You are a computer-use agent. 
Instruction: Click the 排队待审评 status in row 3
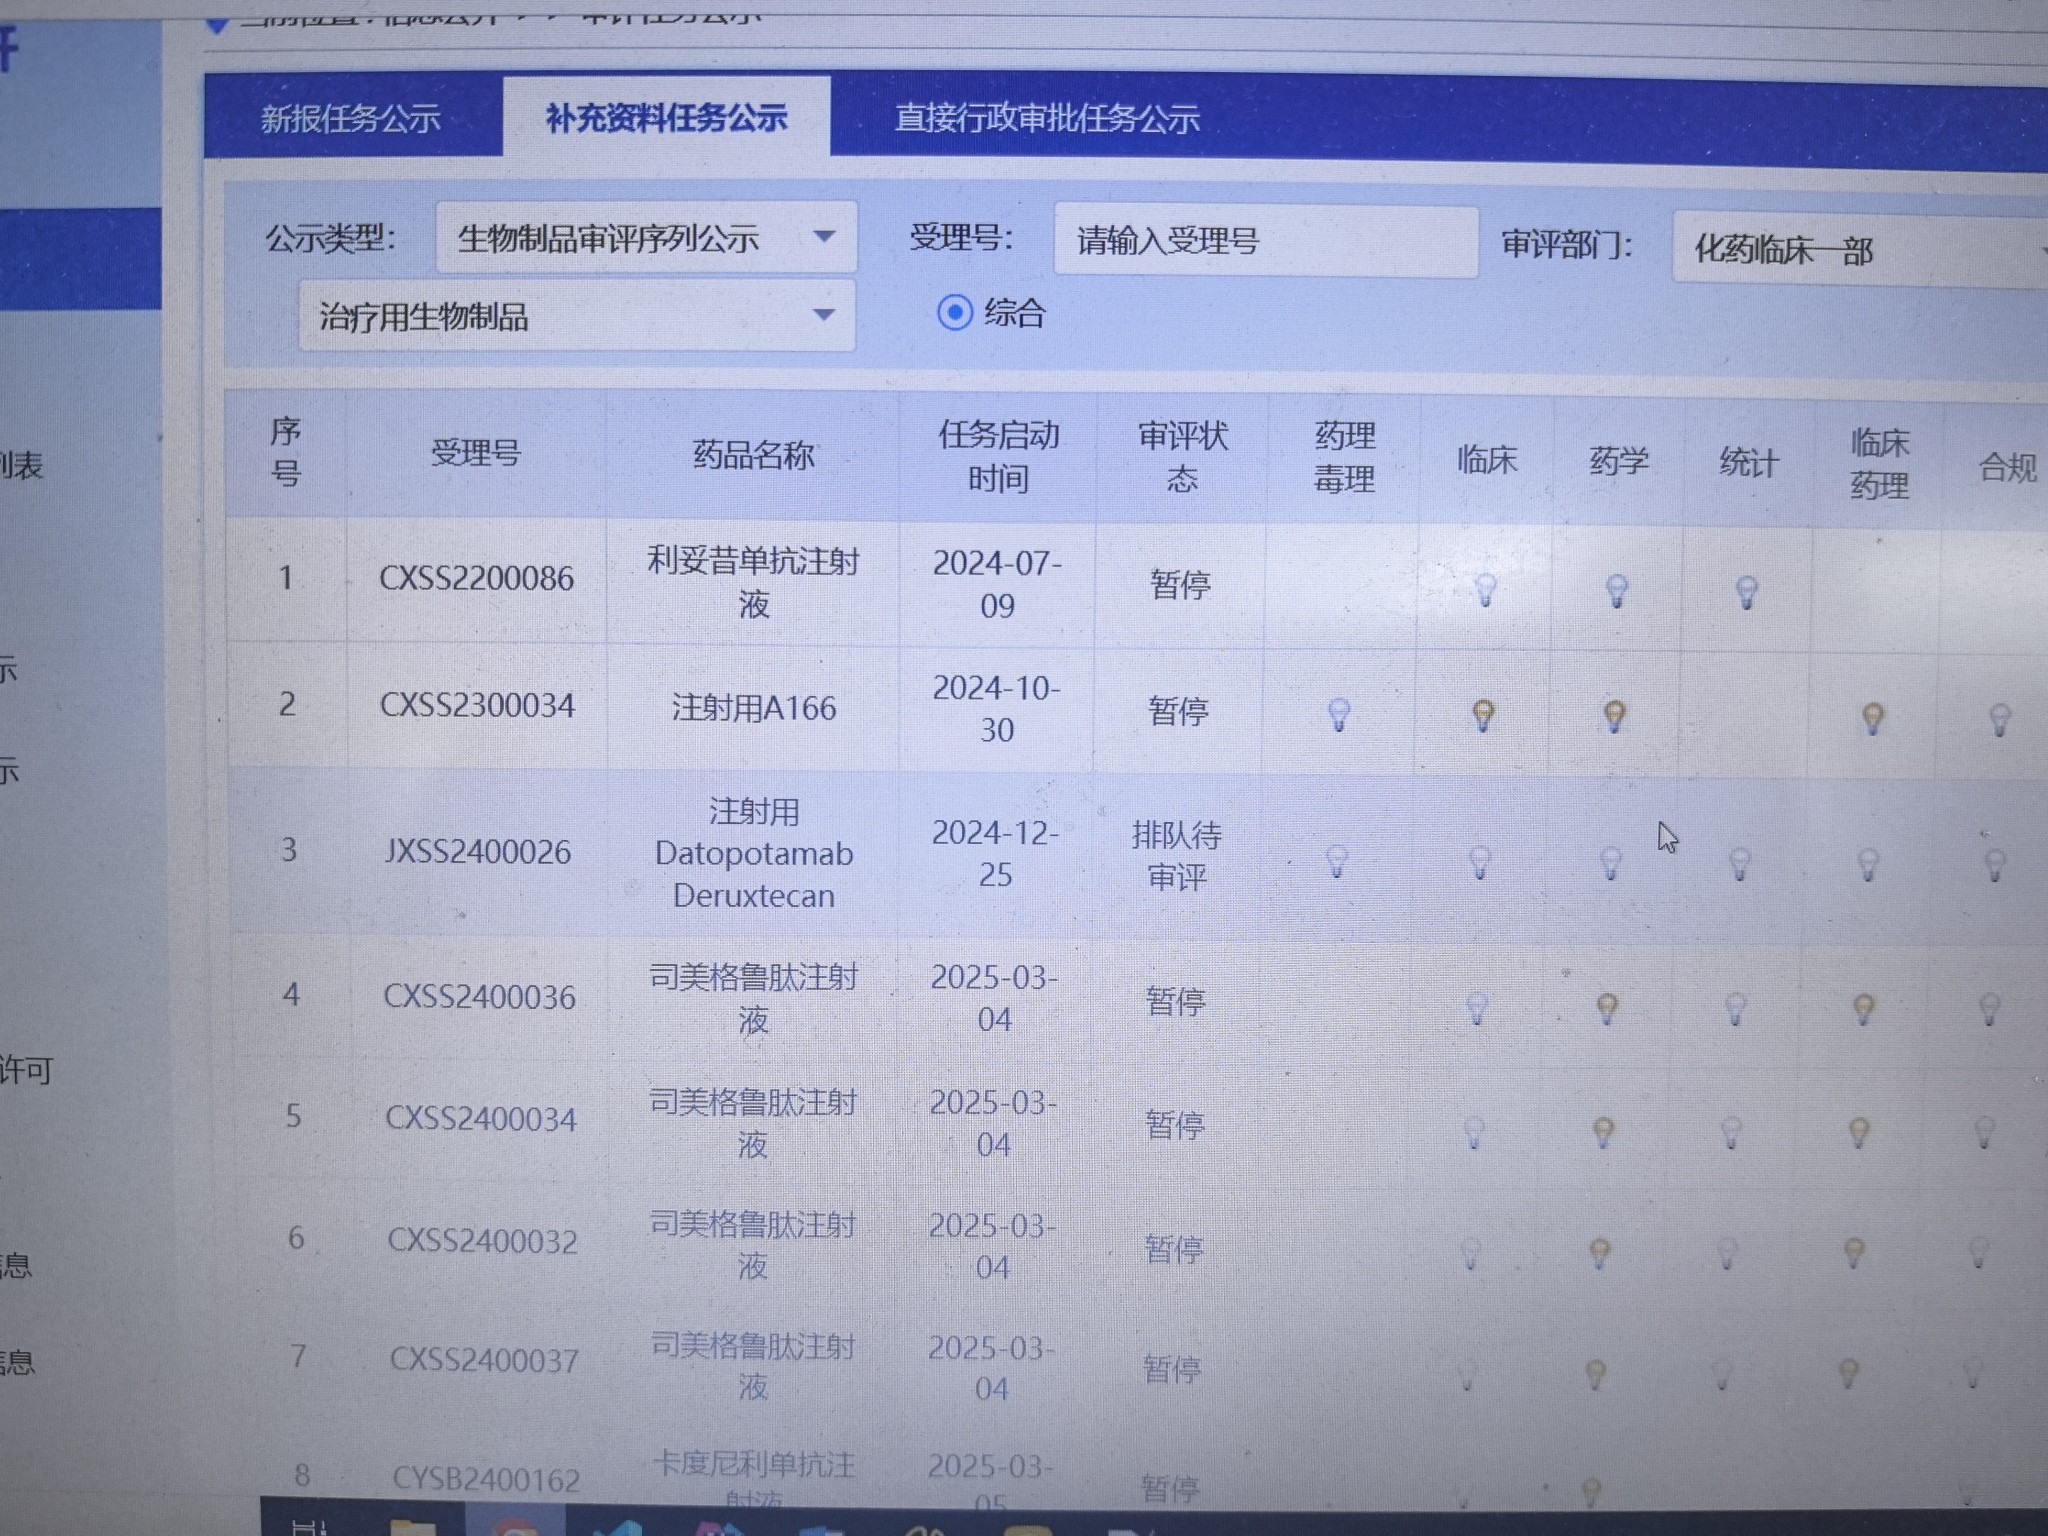(x=1177, y=856)
